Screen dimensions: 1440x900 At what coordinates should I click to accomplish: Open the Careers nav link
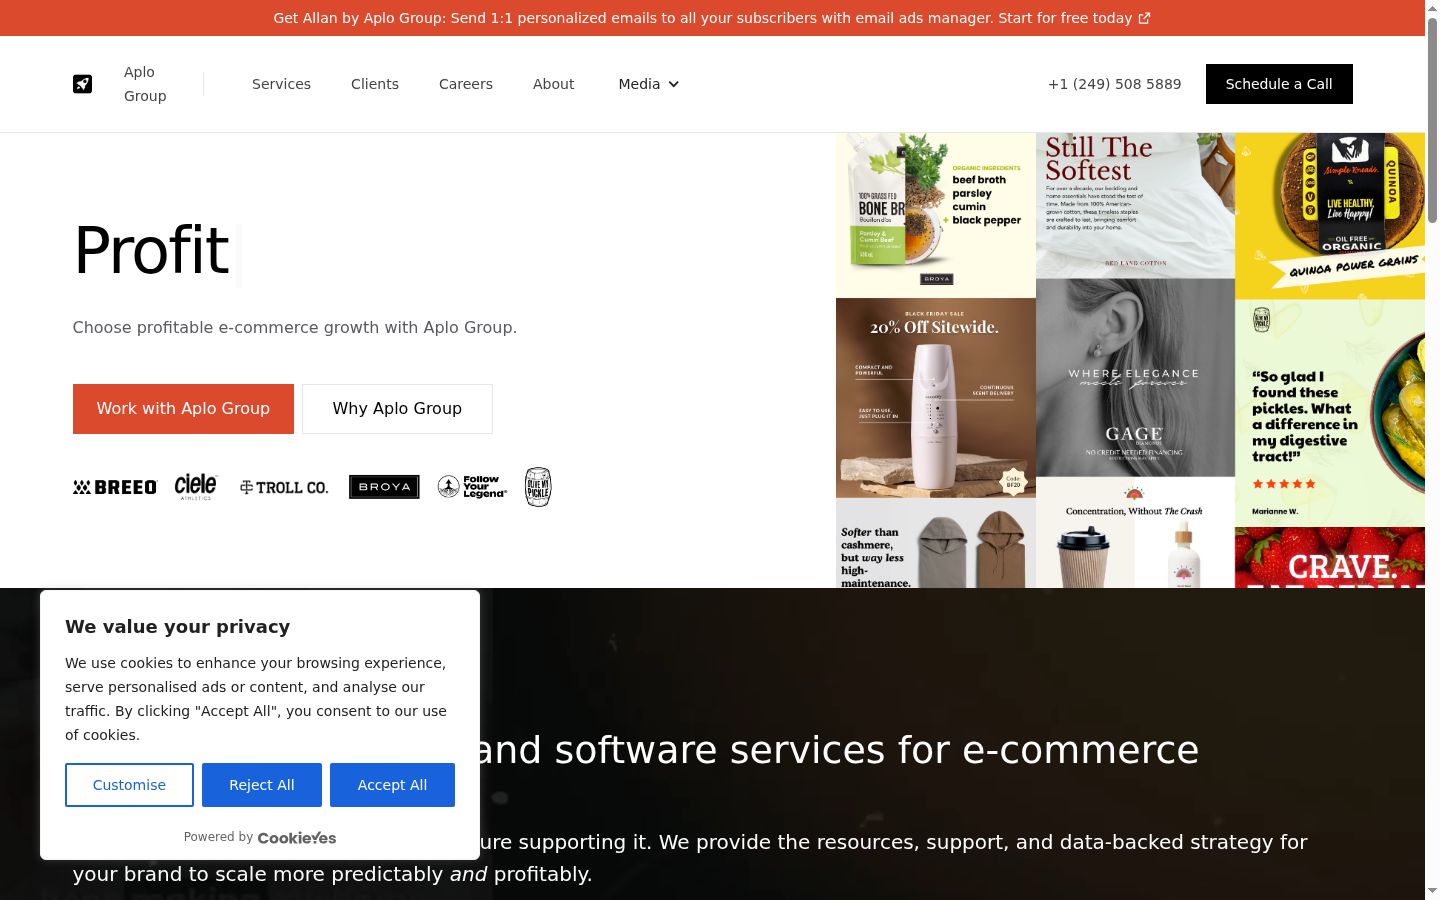coord(466,84)
